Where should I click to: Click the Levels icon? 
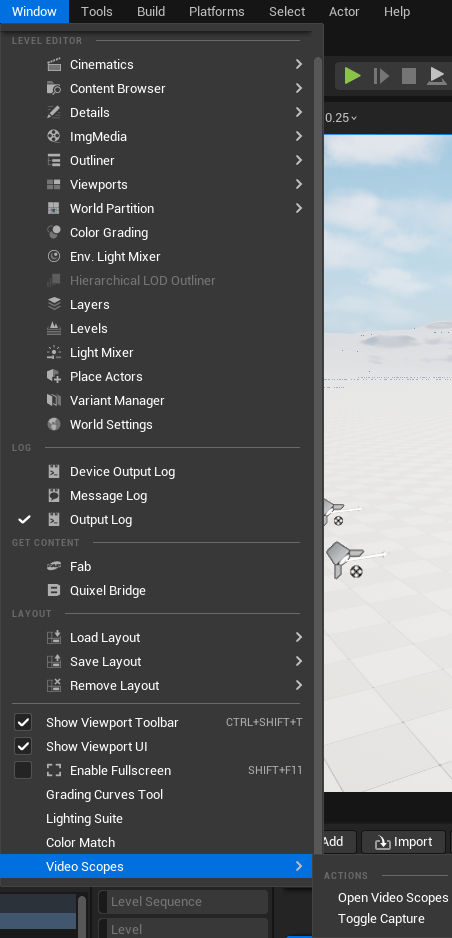click(54, 328)
